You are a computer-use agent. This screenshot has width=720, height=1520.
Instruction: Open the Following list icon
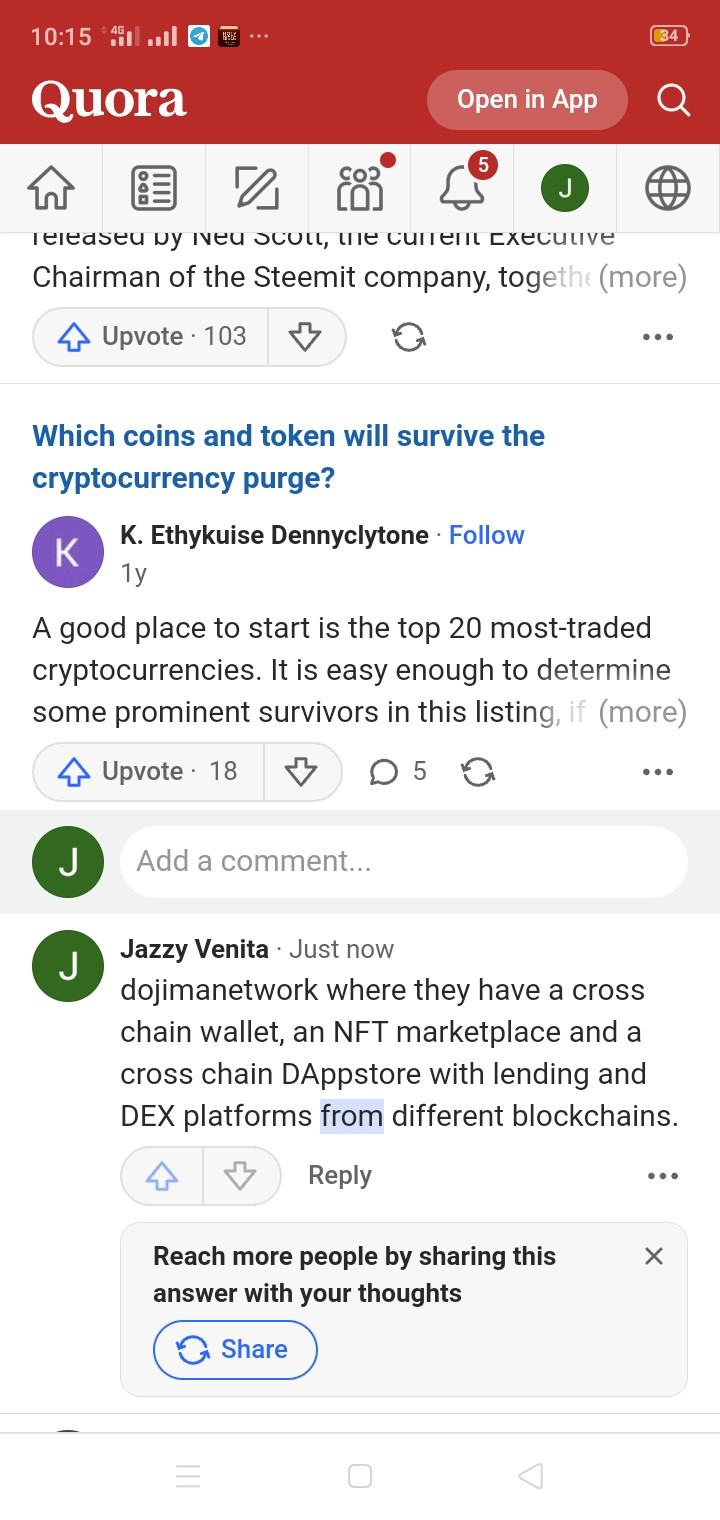coord(154,187)
